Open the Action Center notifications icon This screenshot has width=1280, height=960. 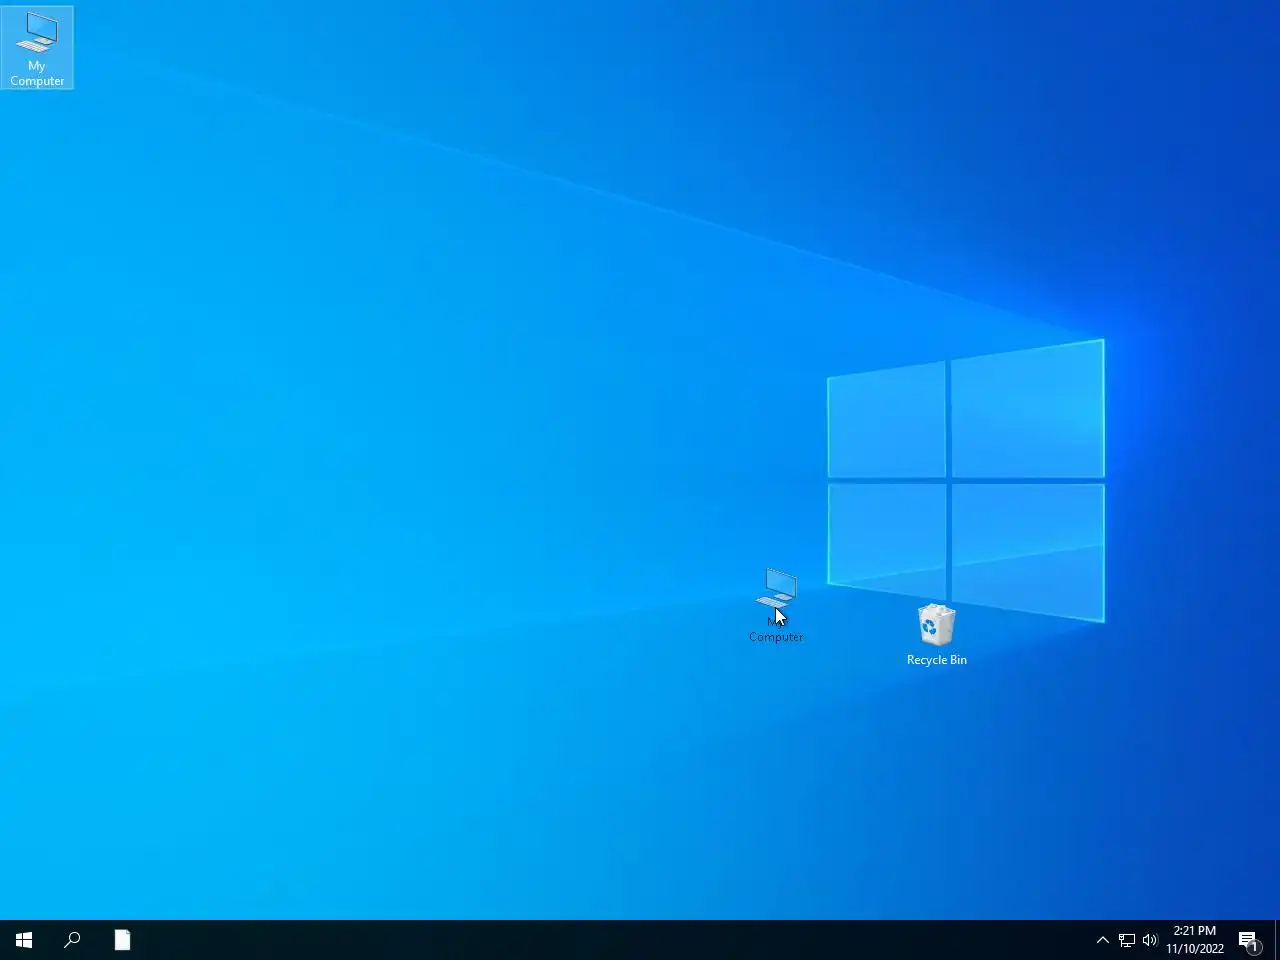coord(1249,940)
